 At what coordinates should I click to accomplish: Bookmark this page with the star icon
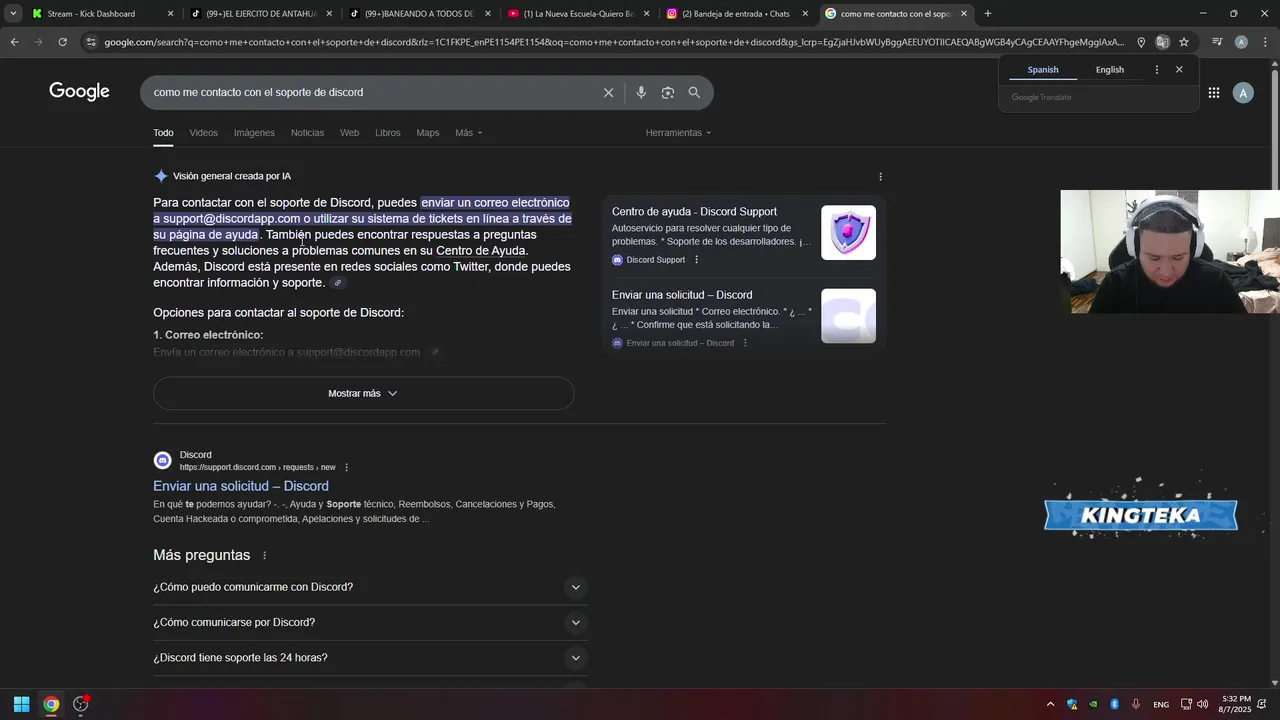[x=1184, y=42]
